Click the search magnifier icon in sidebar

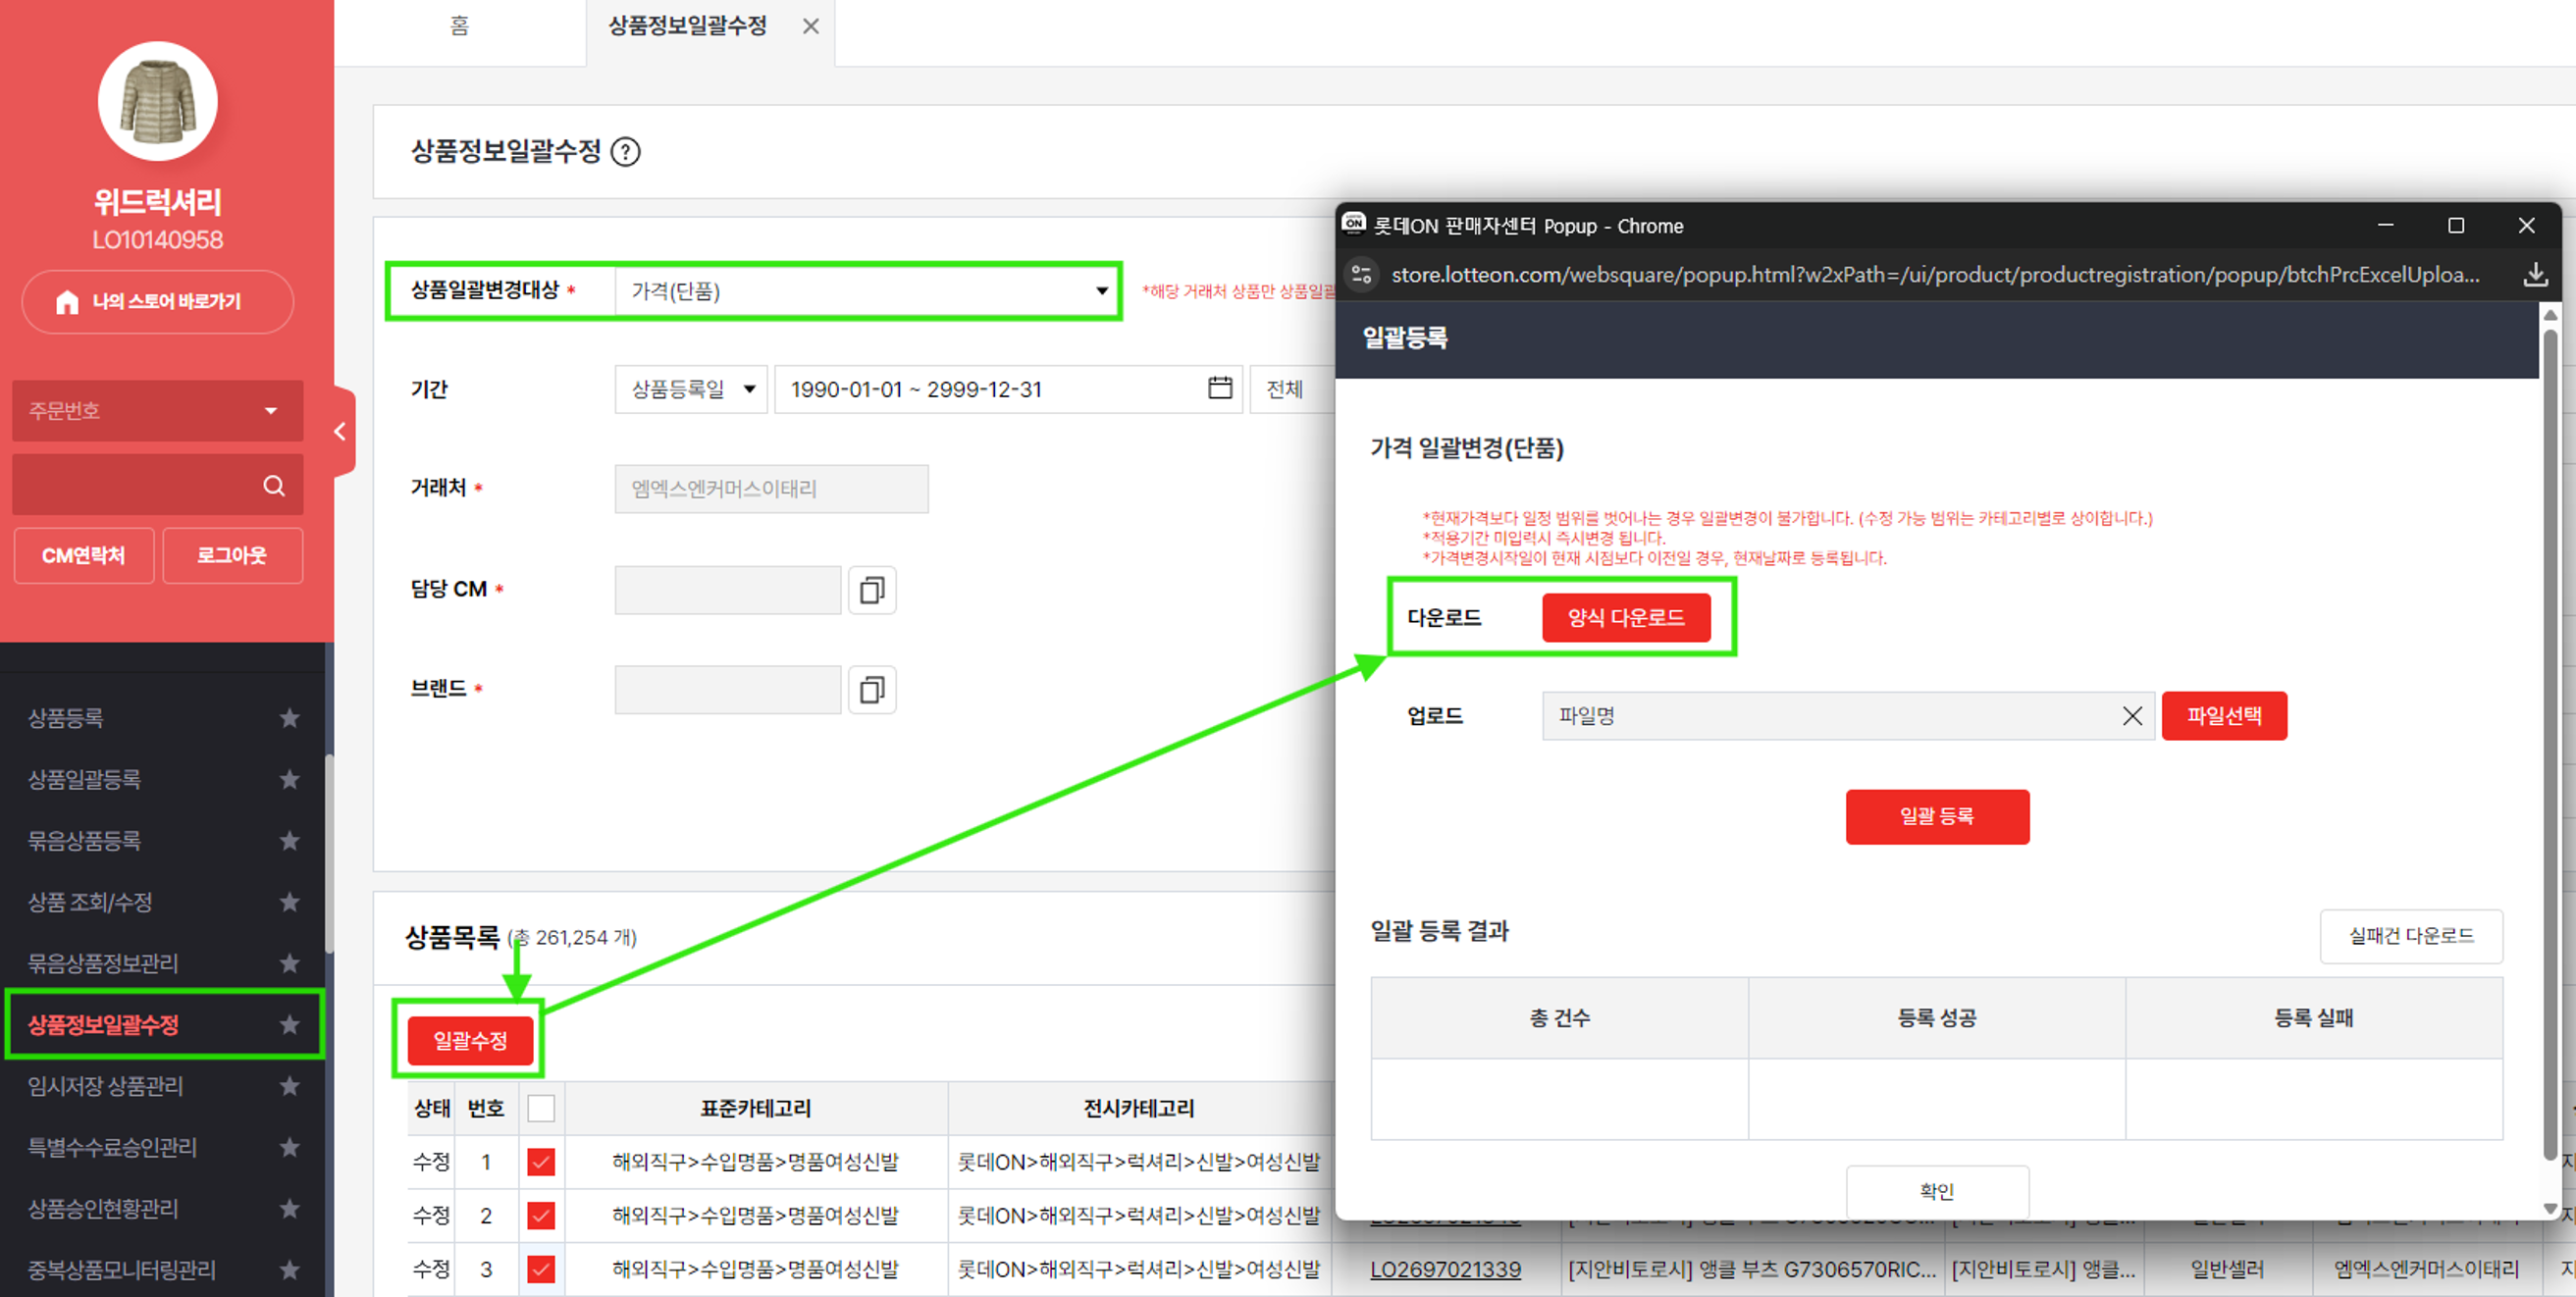coord(273,486)
